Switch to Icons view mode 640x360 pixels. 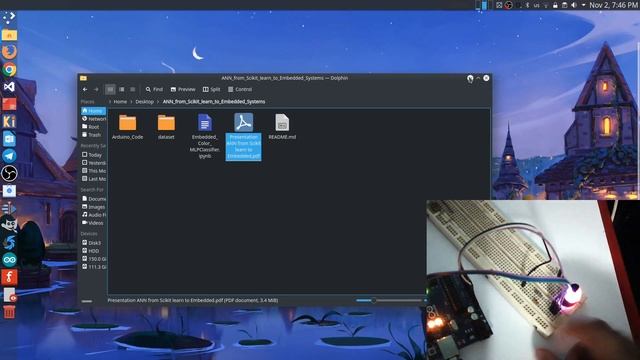110,89
